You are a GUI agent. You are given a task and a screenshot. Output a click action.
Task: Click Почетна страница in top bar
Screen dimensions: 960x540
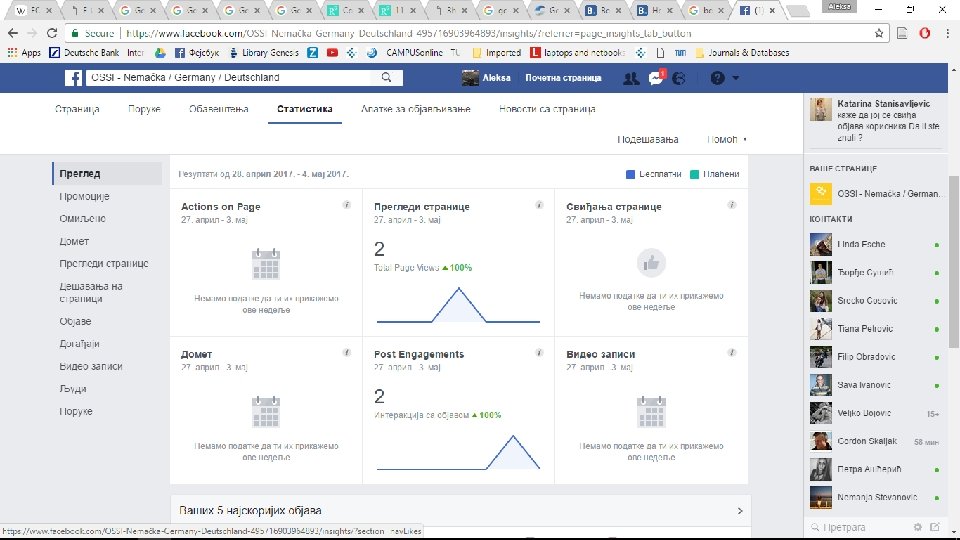click(563, 78)
